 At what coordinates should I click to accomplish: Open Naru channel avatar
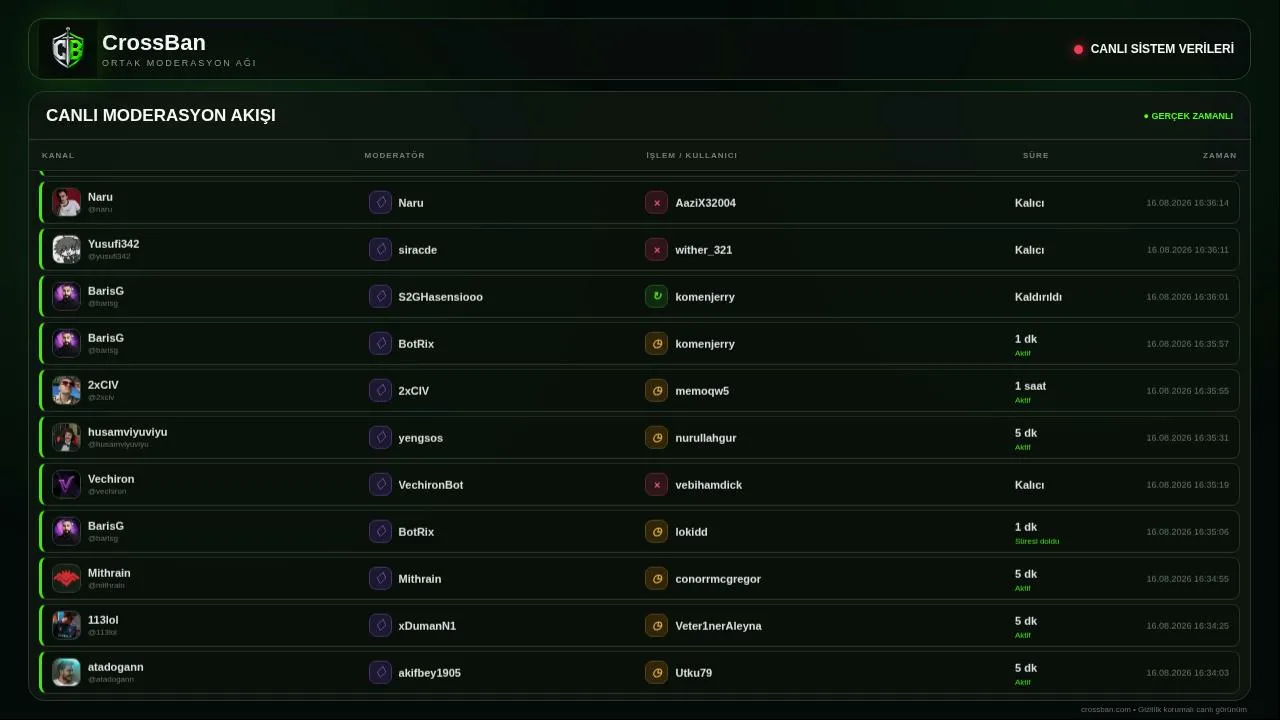pyautogui.click(x=66, y=202)
